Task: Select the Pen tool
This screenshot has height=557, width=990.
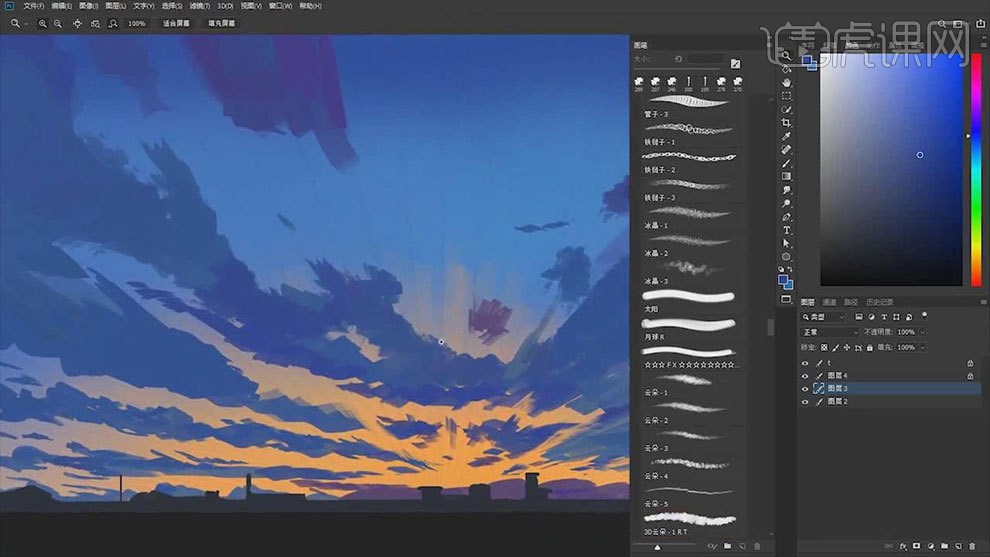Action: 786,217
